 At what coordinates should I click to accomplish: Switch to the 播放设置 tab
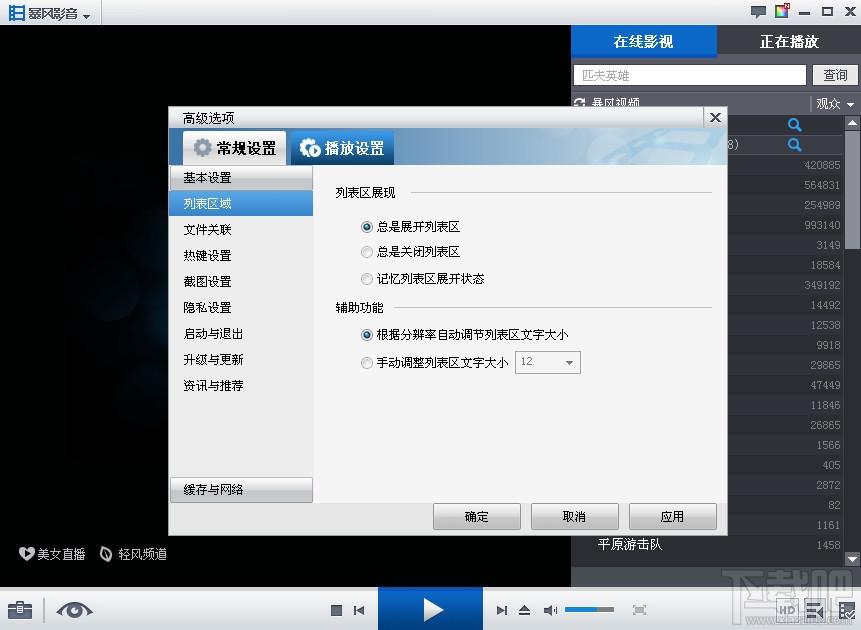(x=342, y=146)
